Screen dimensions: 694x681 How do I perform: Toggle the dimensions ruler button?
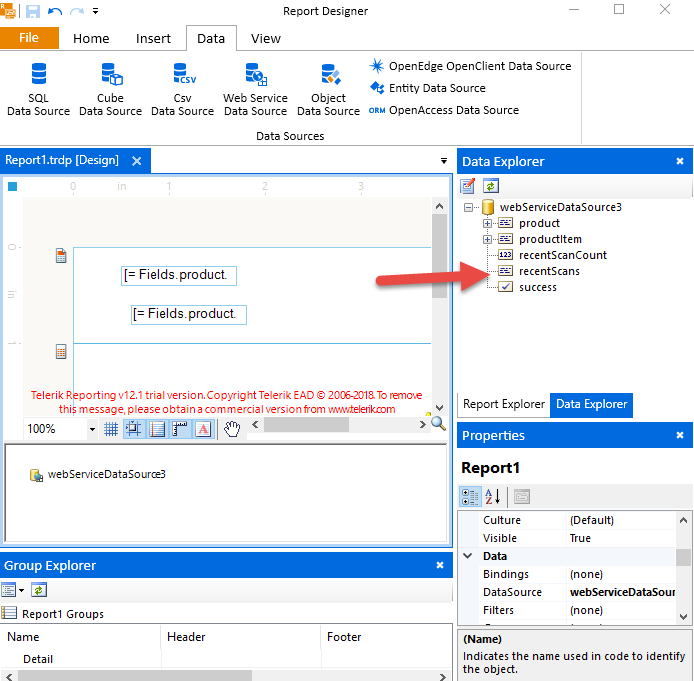[180, 429]
